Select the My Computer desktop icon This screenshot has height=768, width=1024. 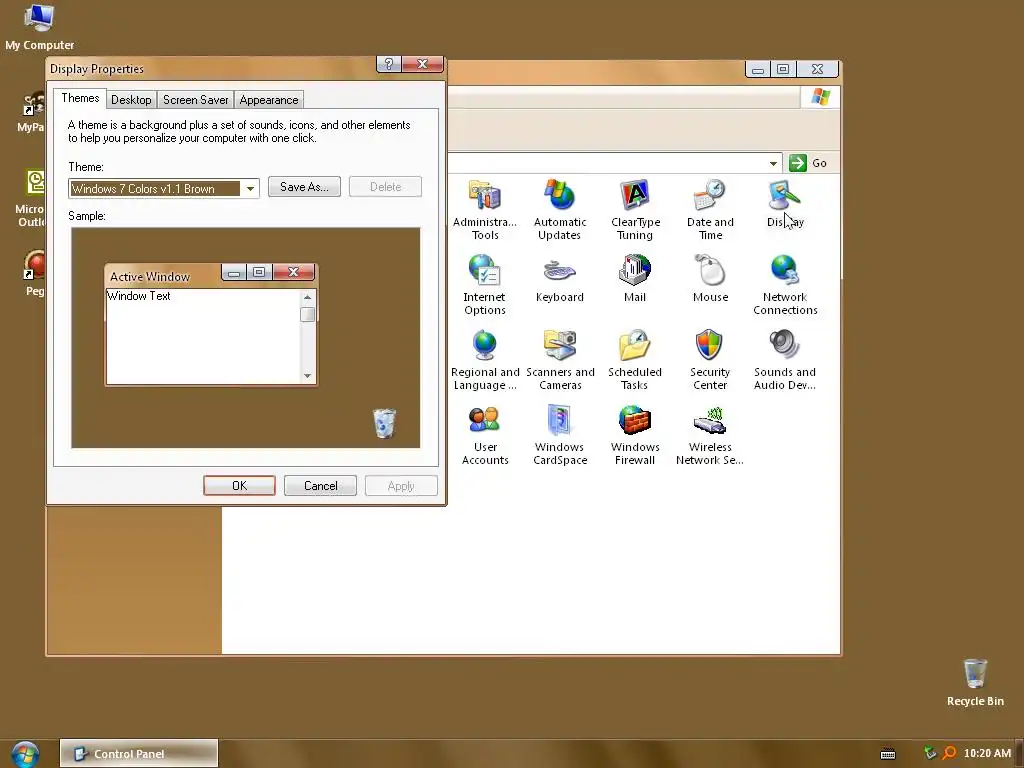pyautogui.click(x=39, y=27)
